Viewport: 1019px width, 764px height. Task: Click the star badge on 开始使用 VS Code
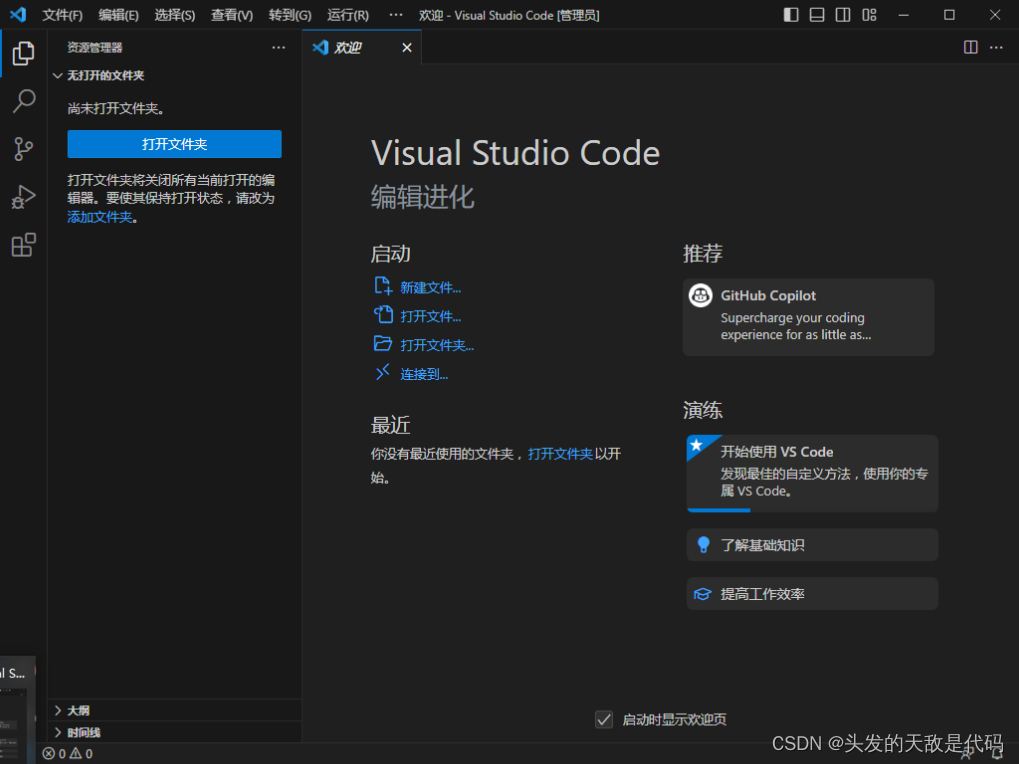click(x=697, y=445)
